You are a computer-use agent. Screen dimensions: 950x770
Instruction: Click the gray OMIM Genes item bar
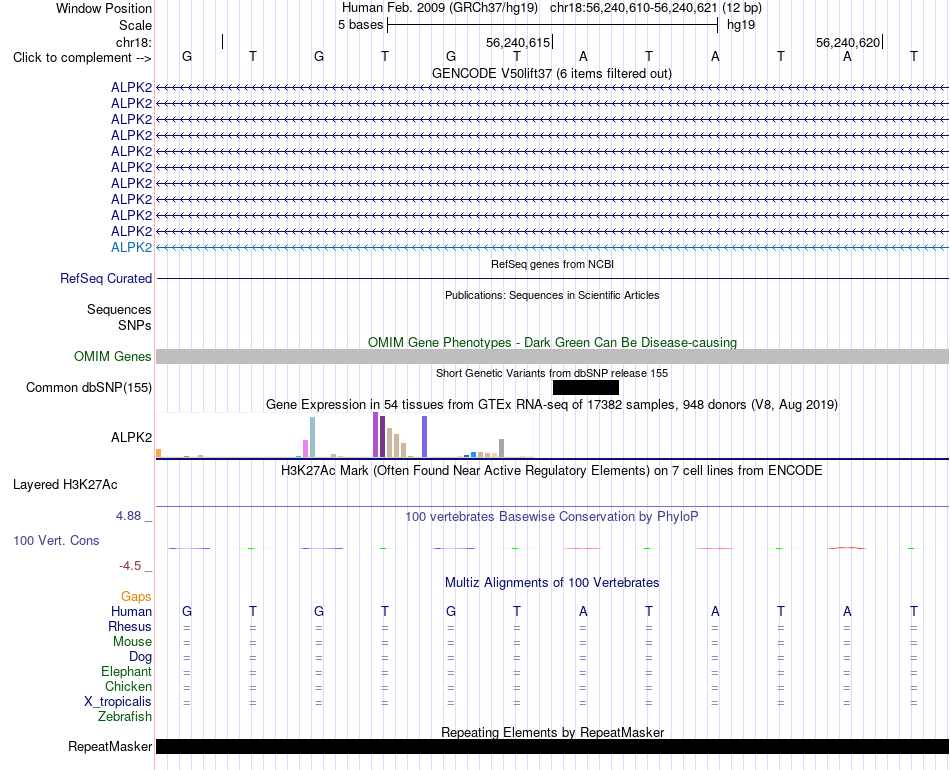click(552, 356)
